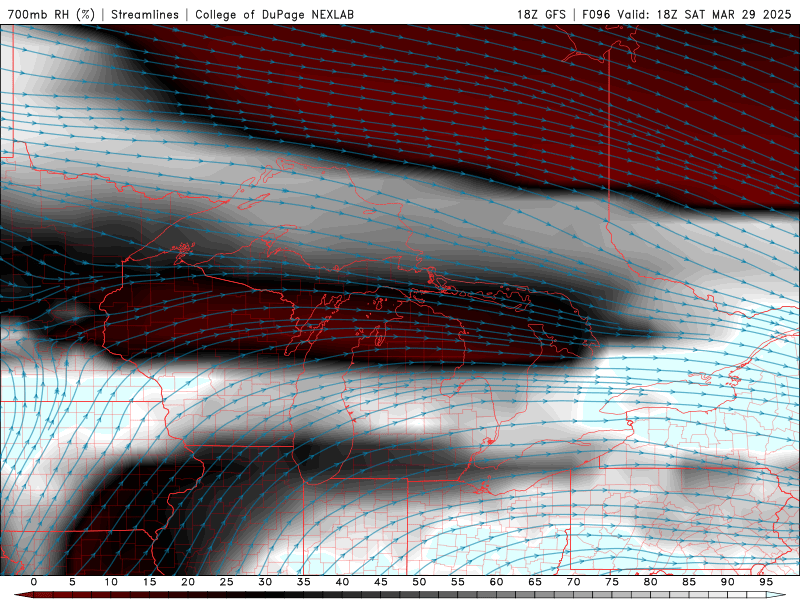This screenshot has width=800, height=600.
Task: Click the "20" humidity scale label
Action: click(x=188, y=582)
